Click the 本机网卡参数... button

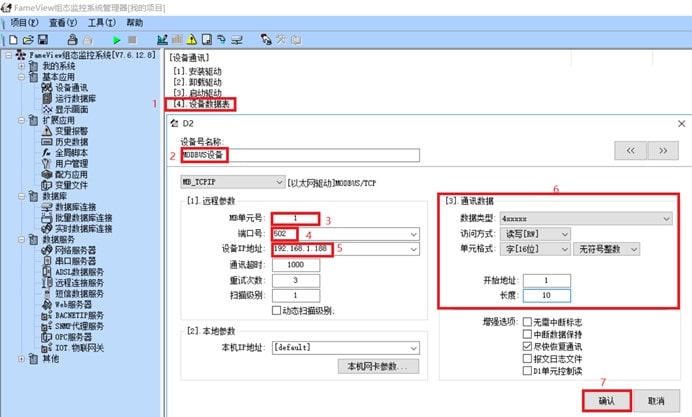point(378,367)
